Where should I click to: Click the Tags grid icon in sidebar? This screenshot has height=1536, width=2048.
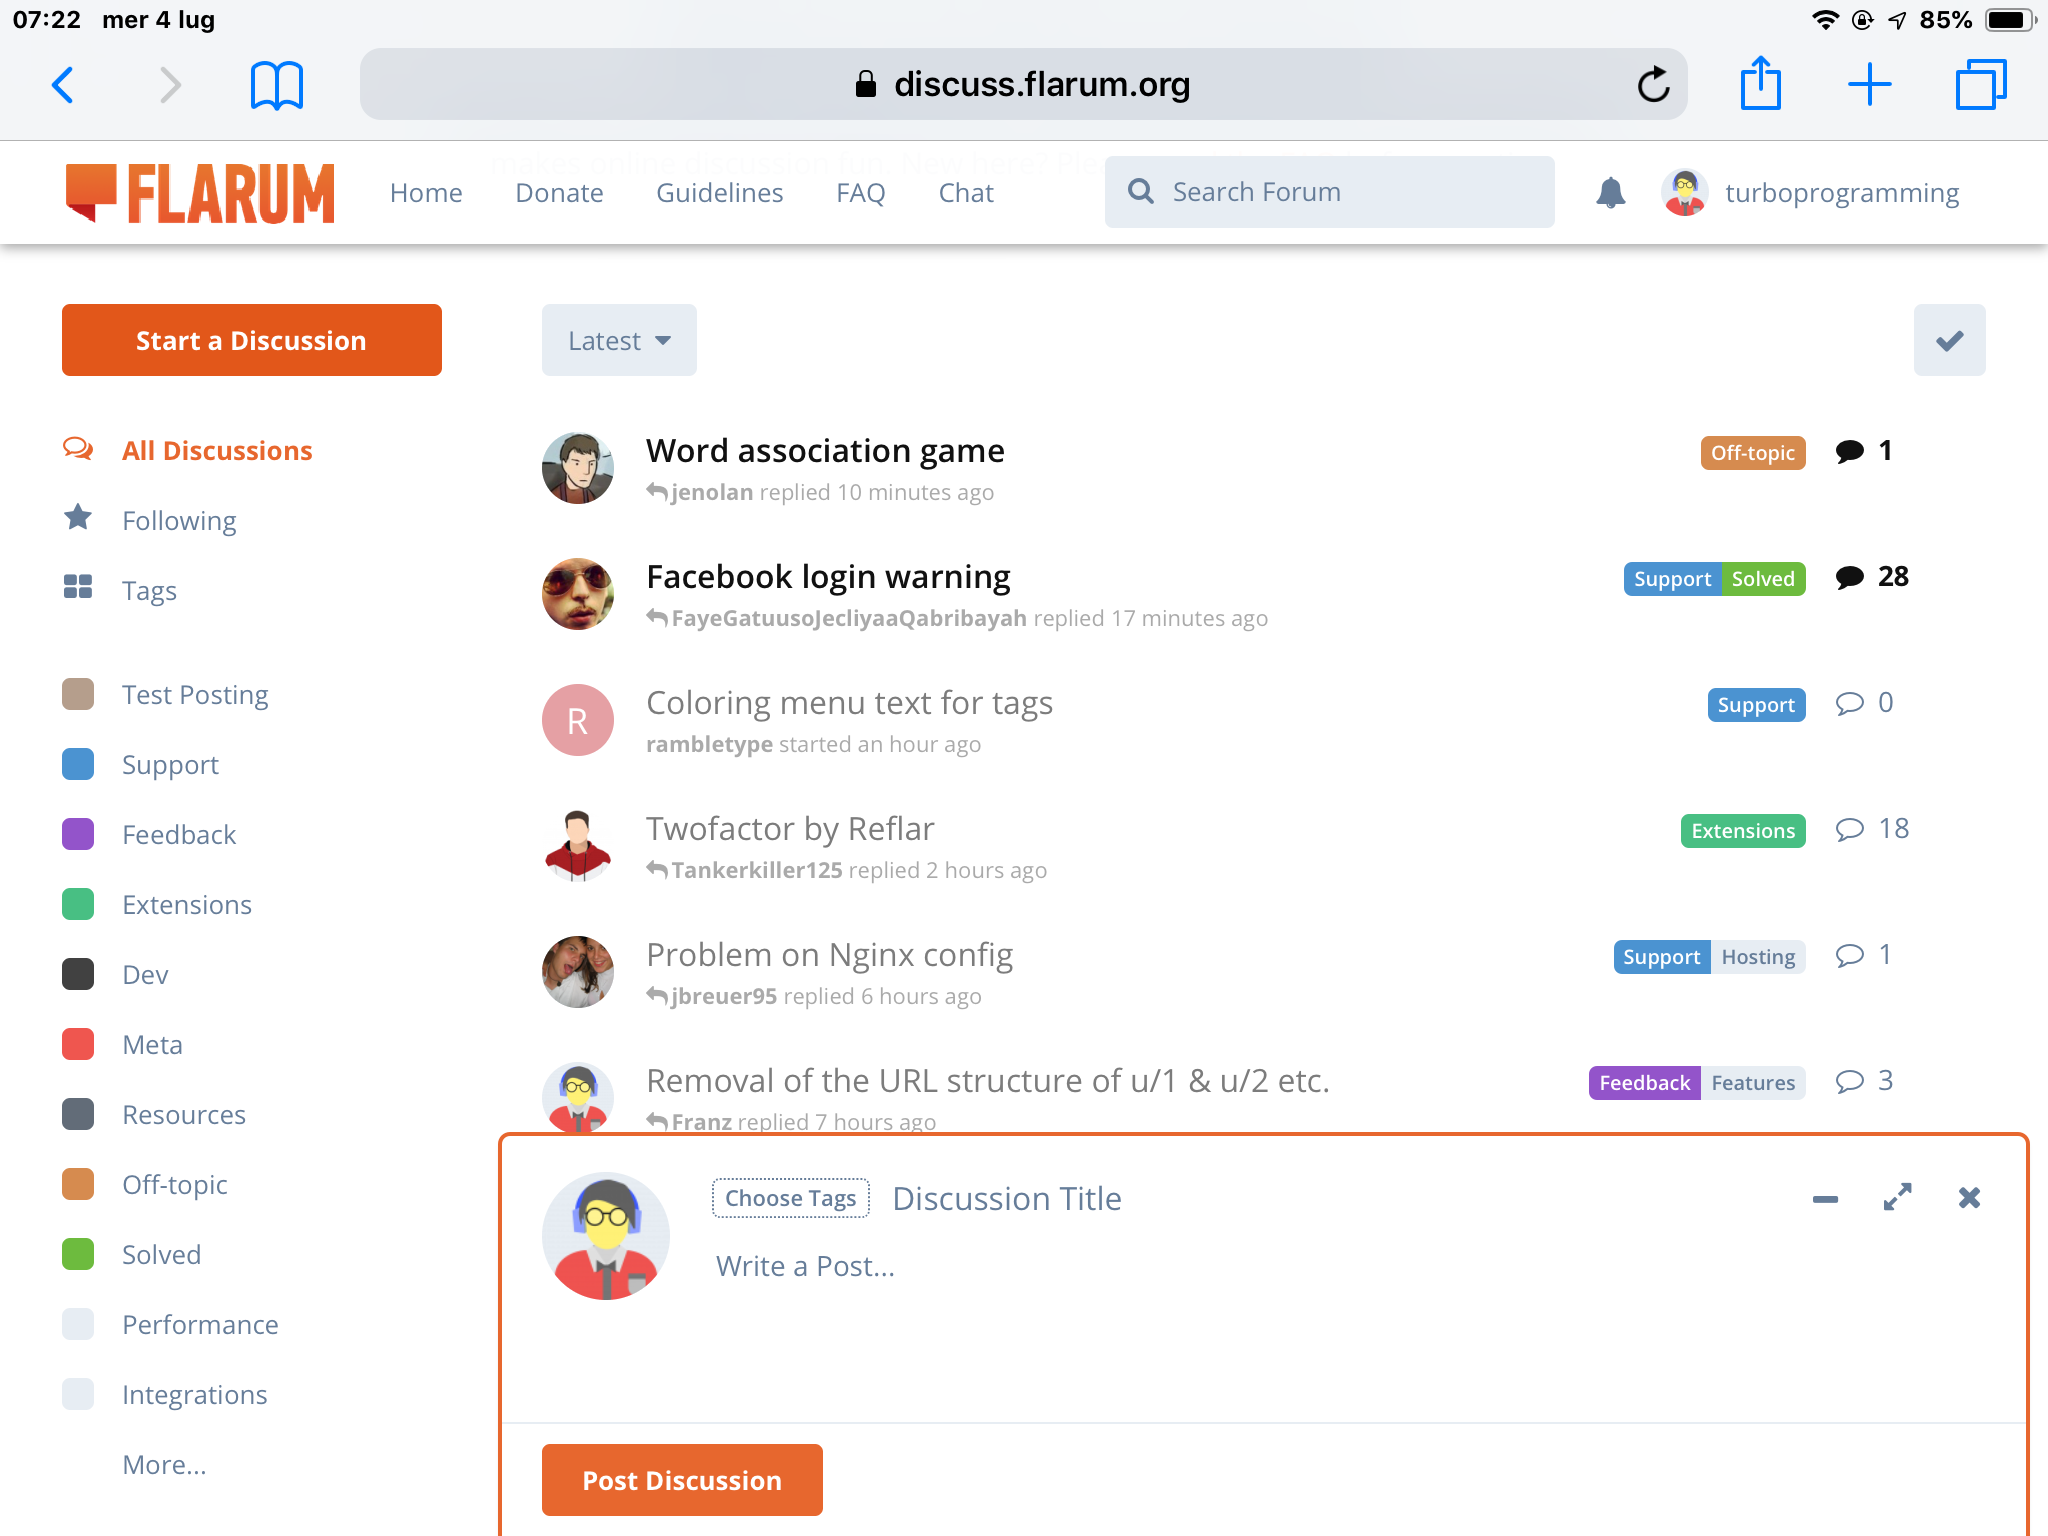(x=78, y=589)
